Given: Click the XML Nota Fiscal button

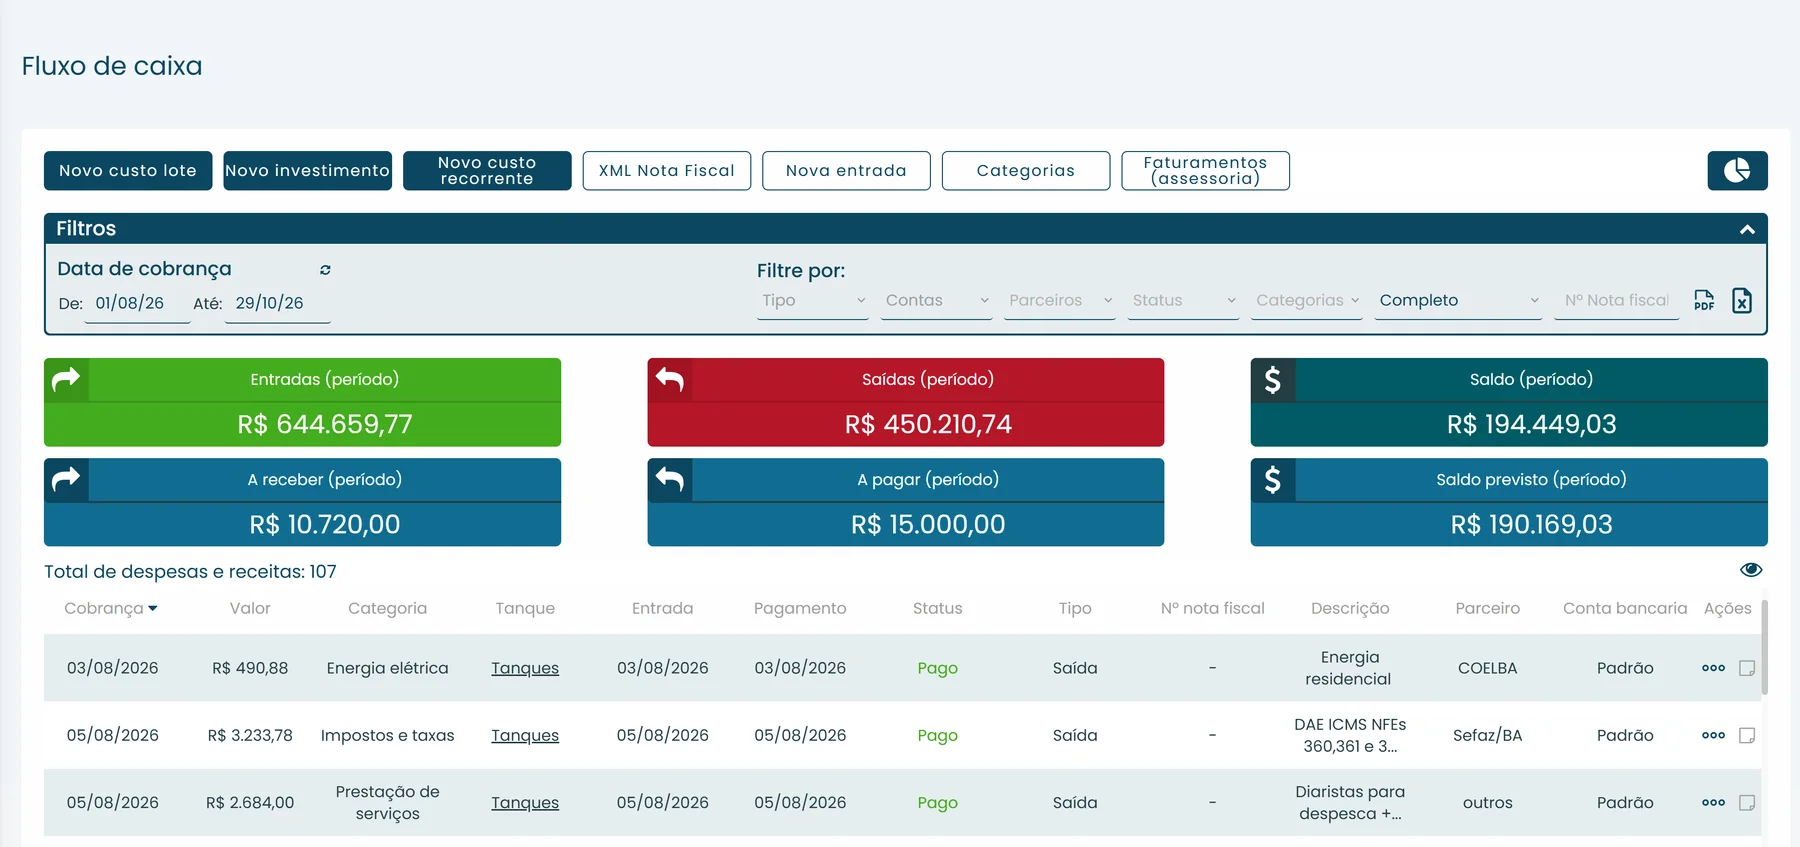Looking at the screenshot, I should point(667,171).
